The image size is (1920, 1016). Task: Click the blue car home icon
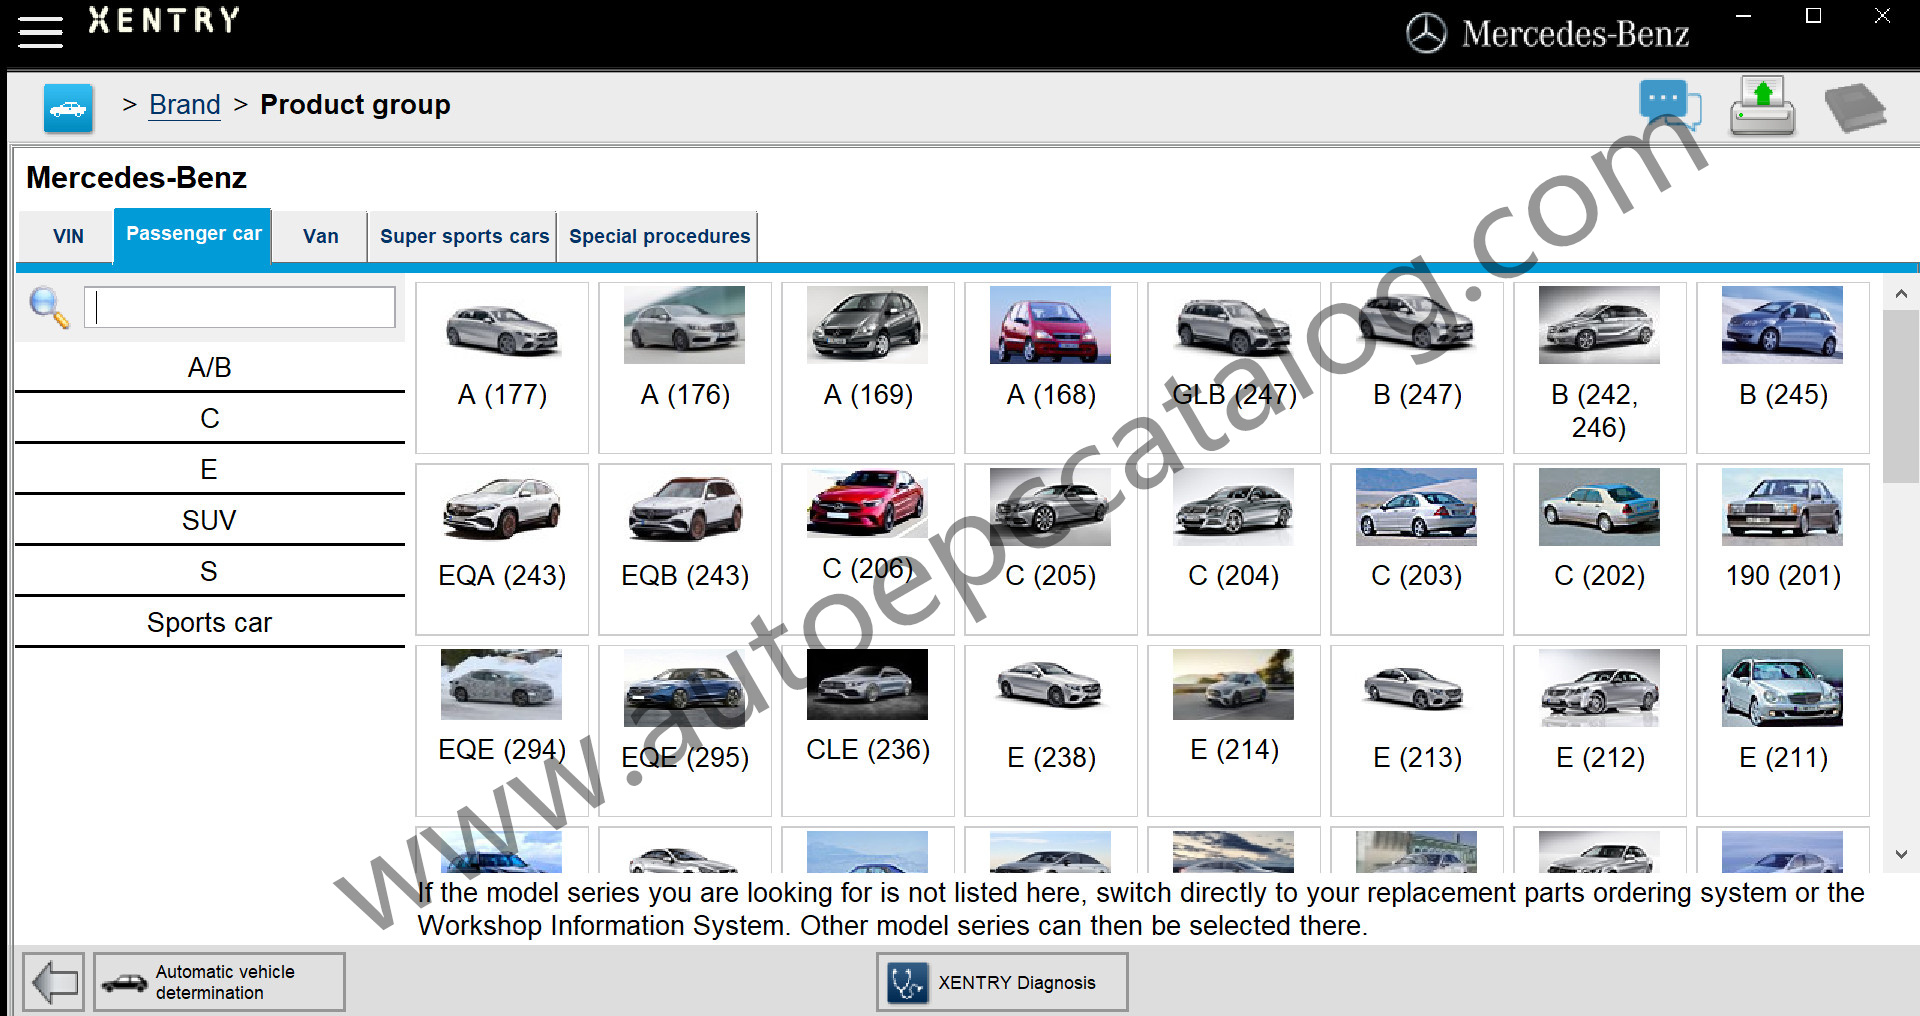point(68,108)
